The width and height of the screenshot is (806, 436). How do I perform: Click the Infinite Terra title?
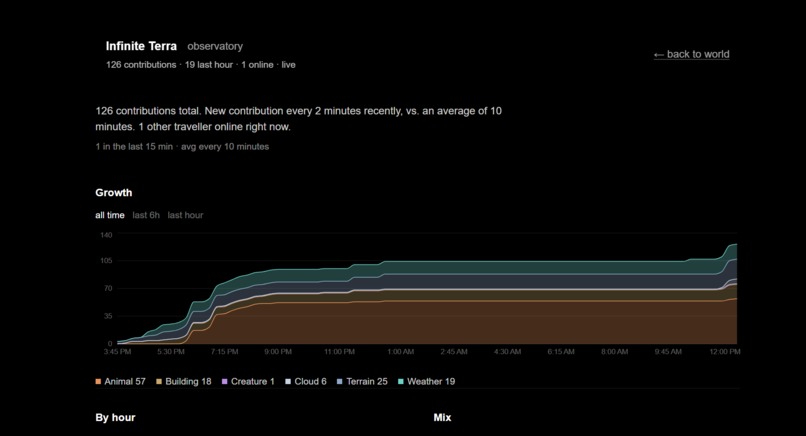[x=141, y=46]
